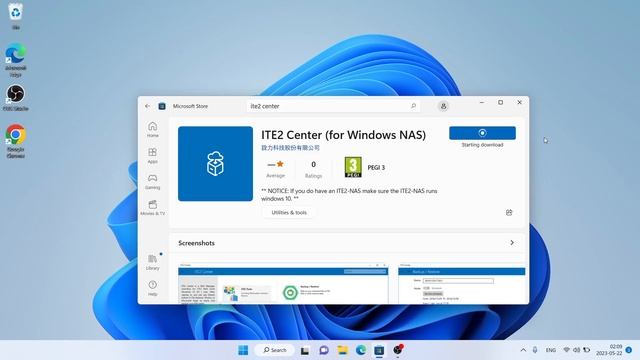Click the PEGI 3 rating badge
Screen dimensions: 640x360
pos(353,167)
